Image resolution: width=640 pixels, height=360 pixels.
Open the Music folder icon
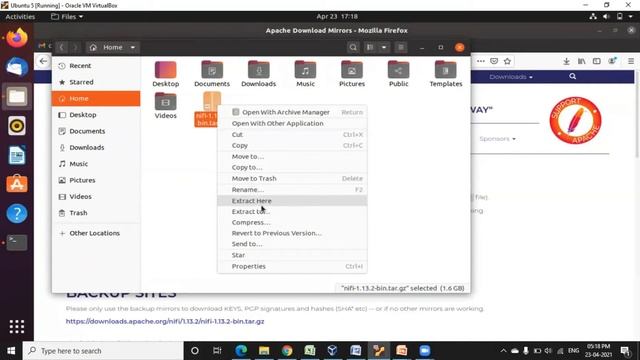(305, 74)
